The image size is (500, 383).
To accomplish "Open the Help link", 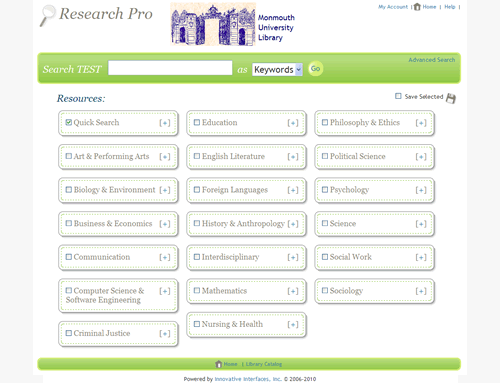I will click(450, 7).
